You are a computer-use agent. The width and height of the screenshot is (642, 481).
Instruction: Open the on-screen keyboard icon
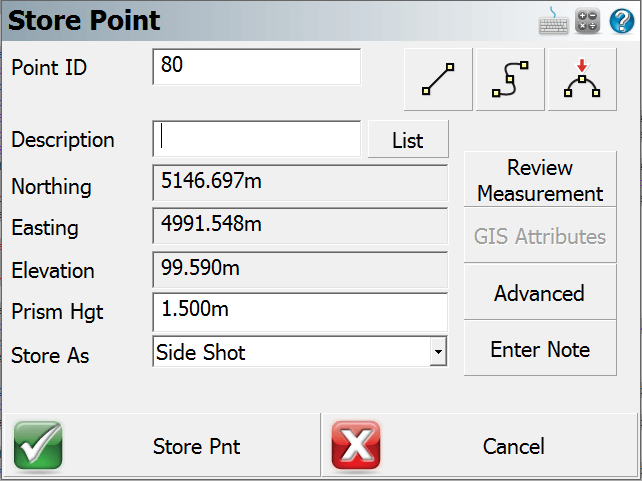tap(553, 21)
